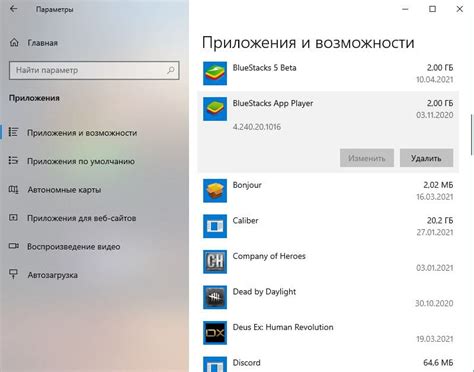This screenshot has width=474, height=372.
Task: Click date 30.10.2020 of Dead by Daylight
Action: tap(434, 303)
